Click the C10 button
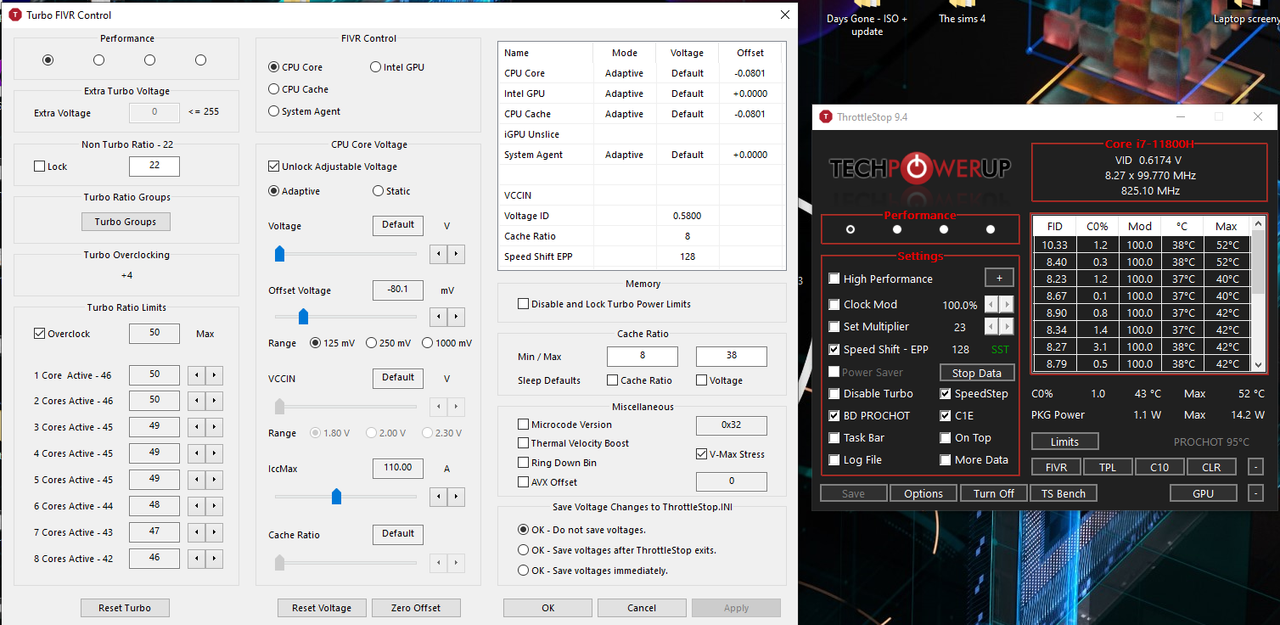Image resolution: width=1280 pixels, height=625 pixels. click(1159, 467)
